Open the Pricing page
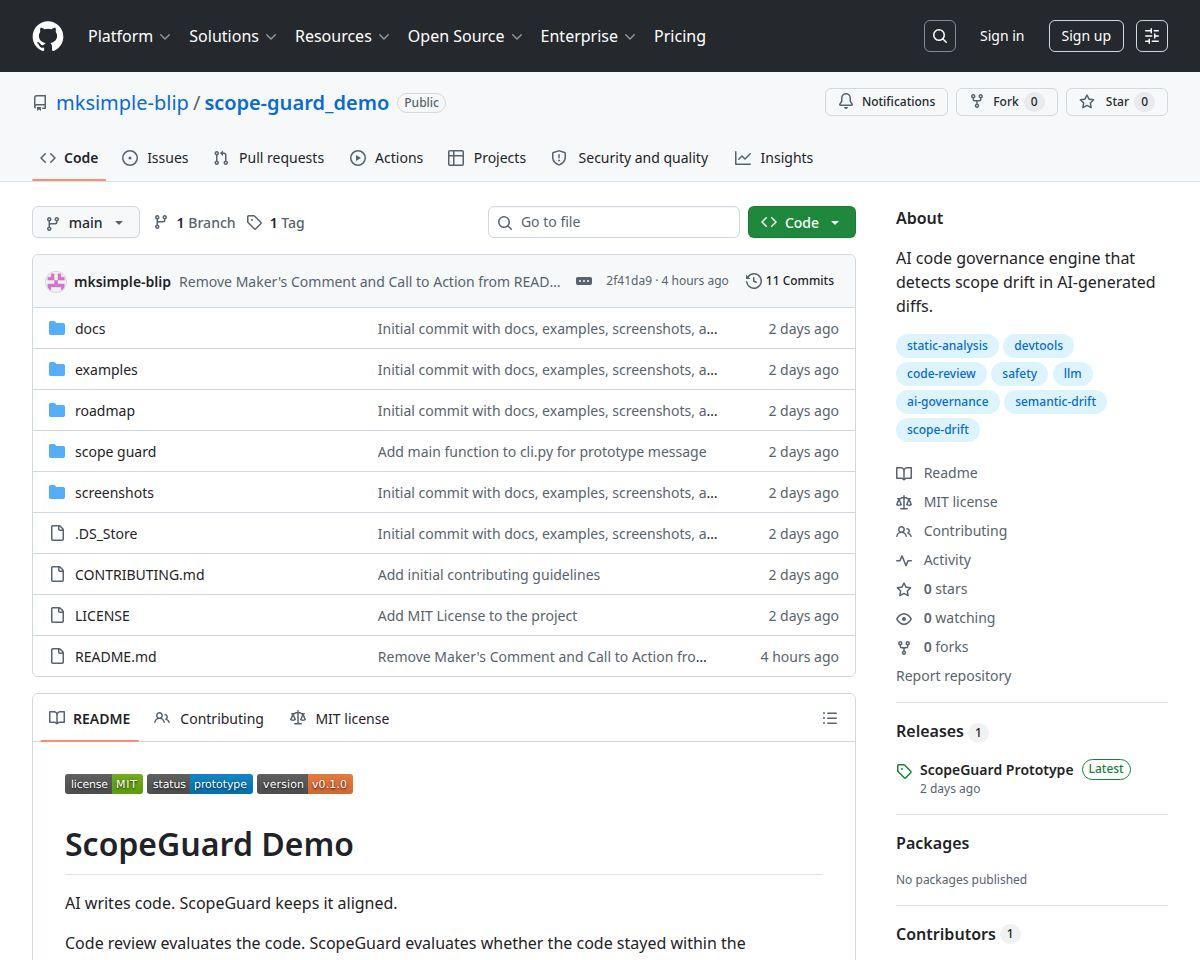This screenshot has height=960, width=1200. click(680, 36)
